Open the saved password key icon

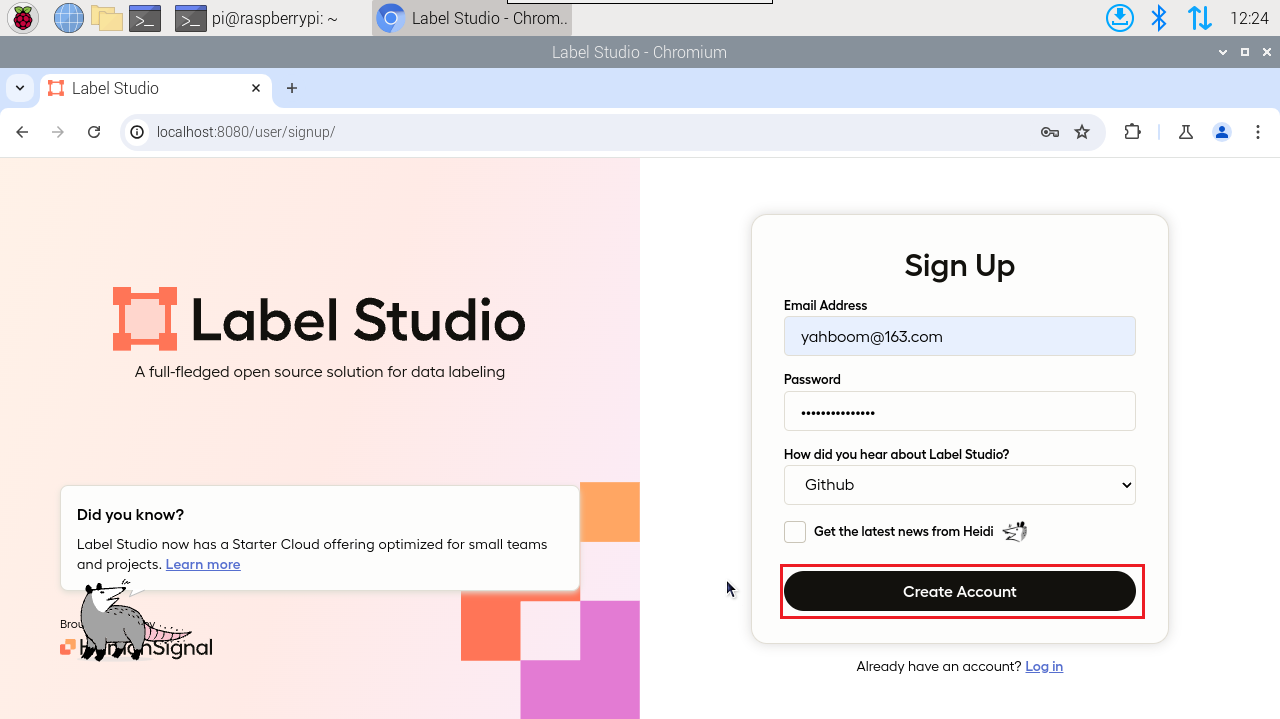tap(1049, 132)
